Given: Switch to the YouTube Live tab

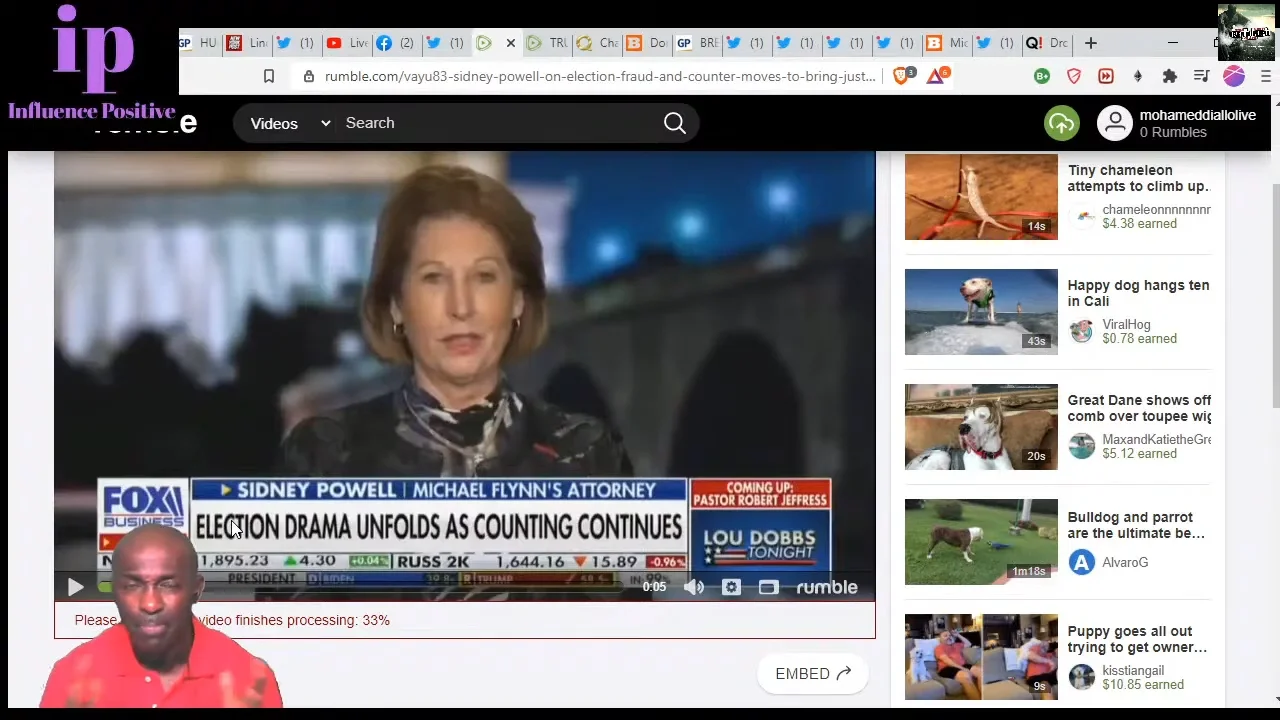Looking at the screenshot, I should pyautogui.click(x=346, y=43).
